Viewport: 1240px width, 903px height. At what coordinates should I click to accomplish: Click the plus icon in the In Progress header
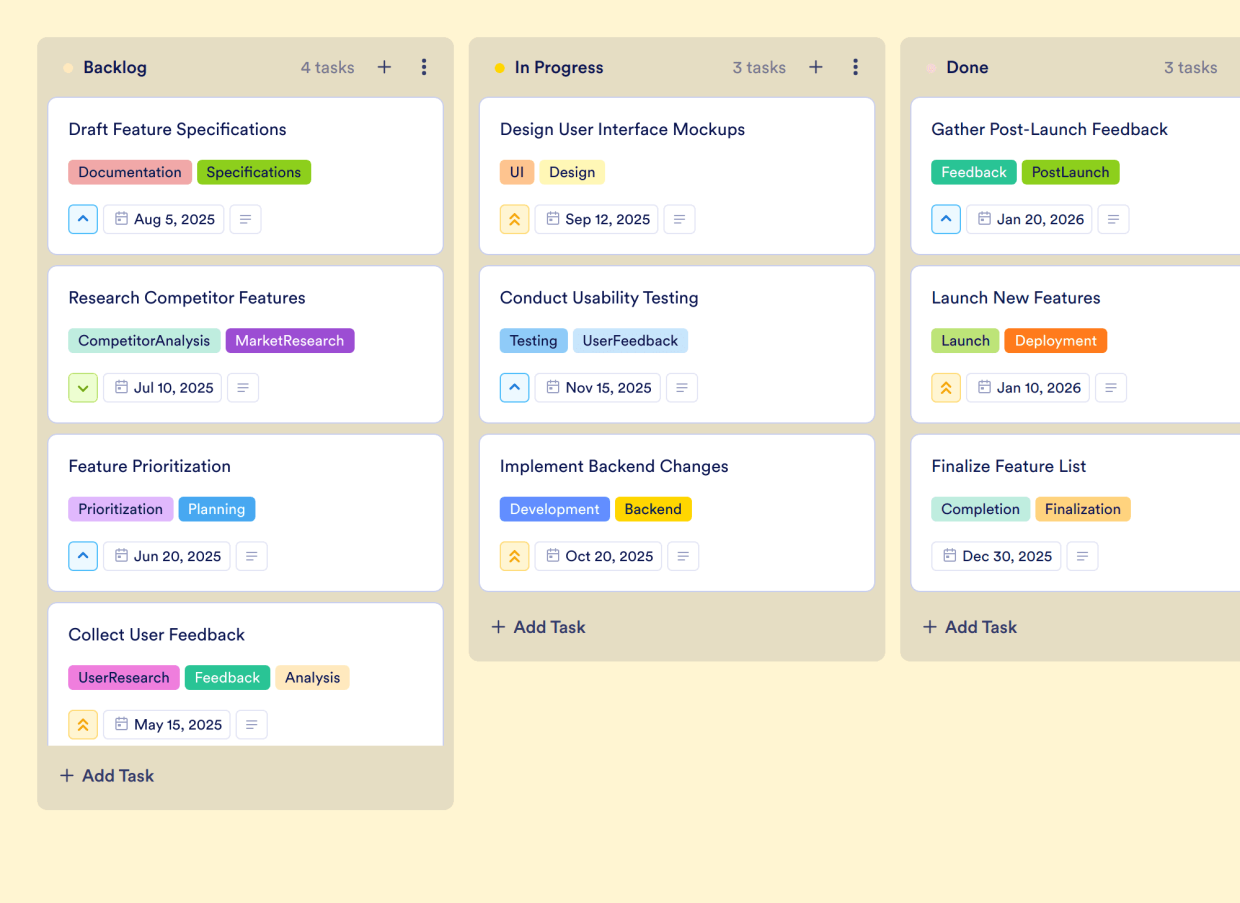(816, 67)
